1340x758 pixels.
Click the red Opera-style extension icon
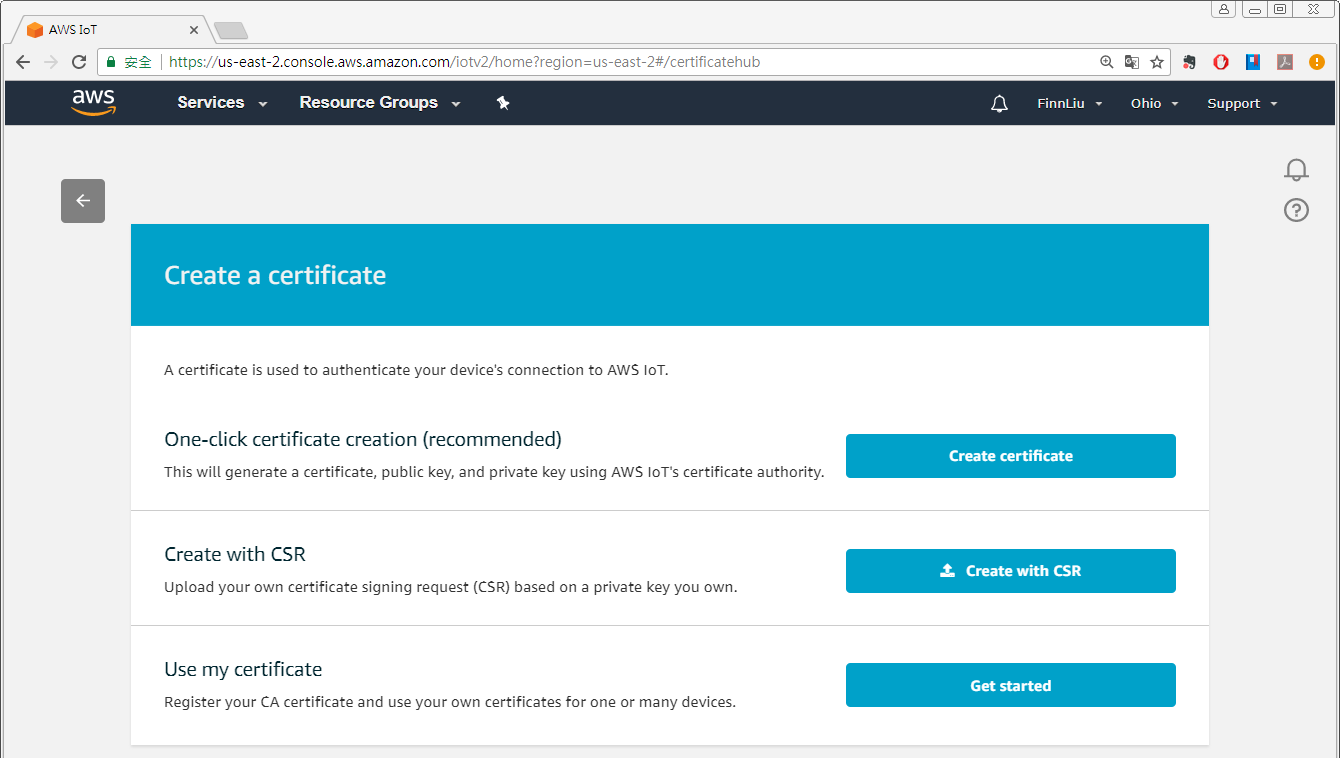1221,62
